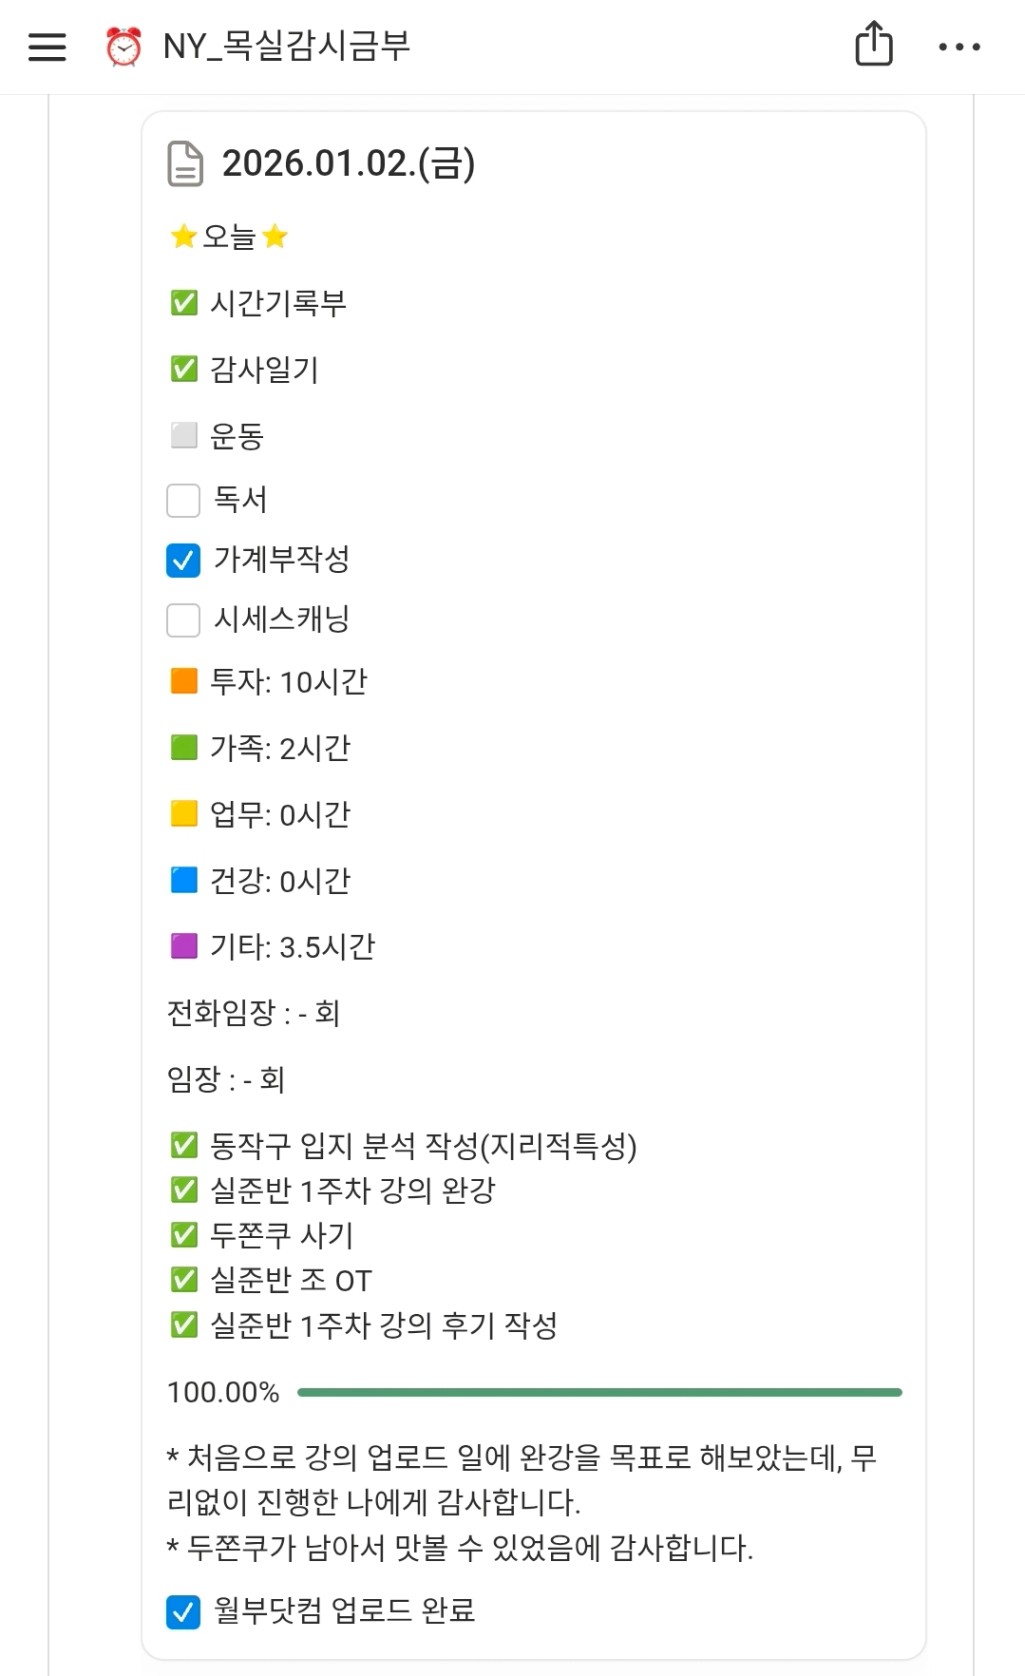
Task: Open the three-dot more options menu
Action: pyautogui.click(x=959, y=46)
